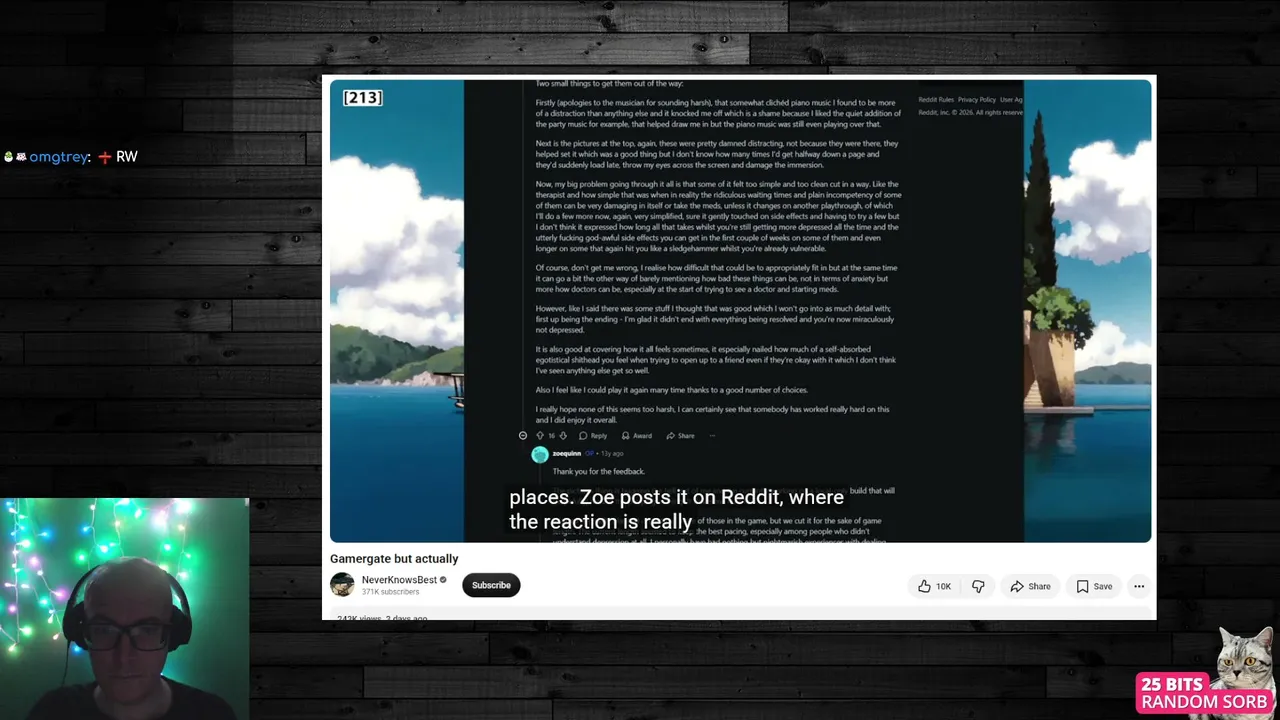Image resolution: width=1280 pixels, height=720 pixels.
Task: Open the NeverKnowsBest channel avatar
Action: point(342,585)
